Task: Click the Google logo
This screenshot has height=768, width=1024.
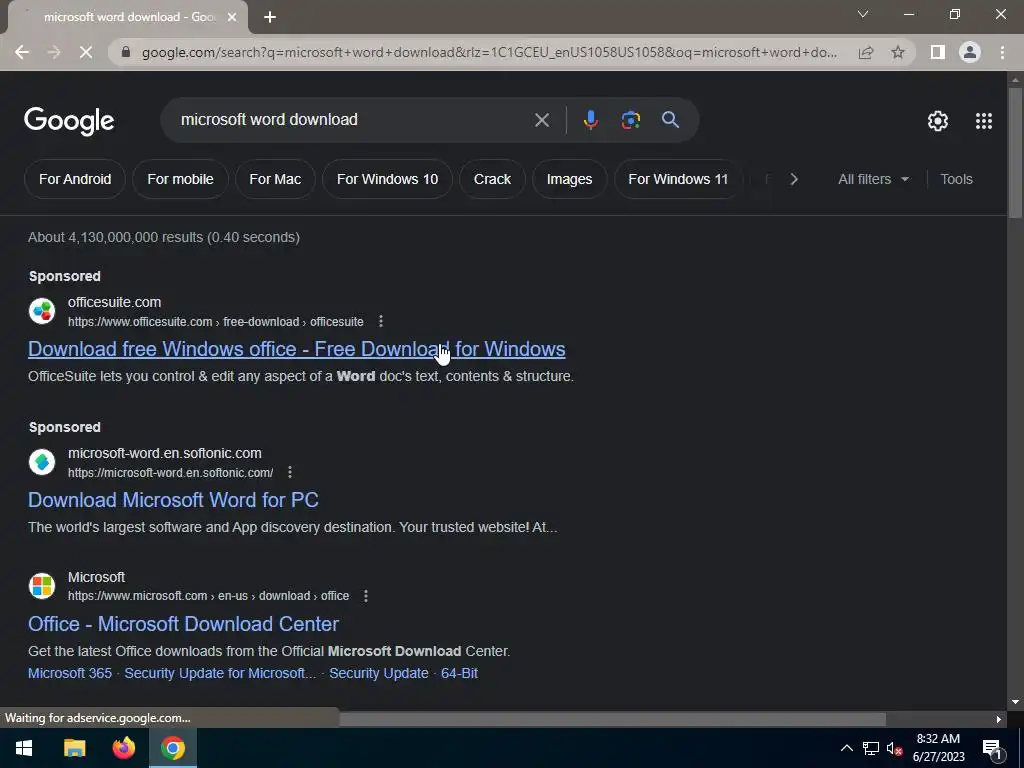Action: tap(69, 121)
